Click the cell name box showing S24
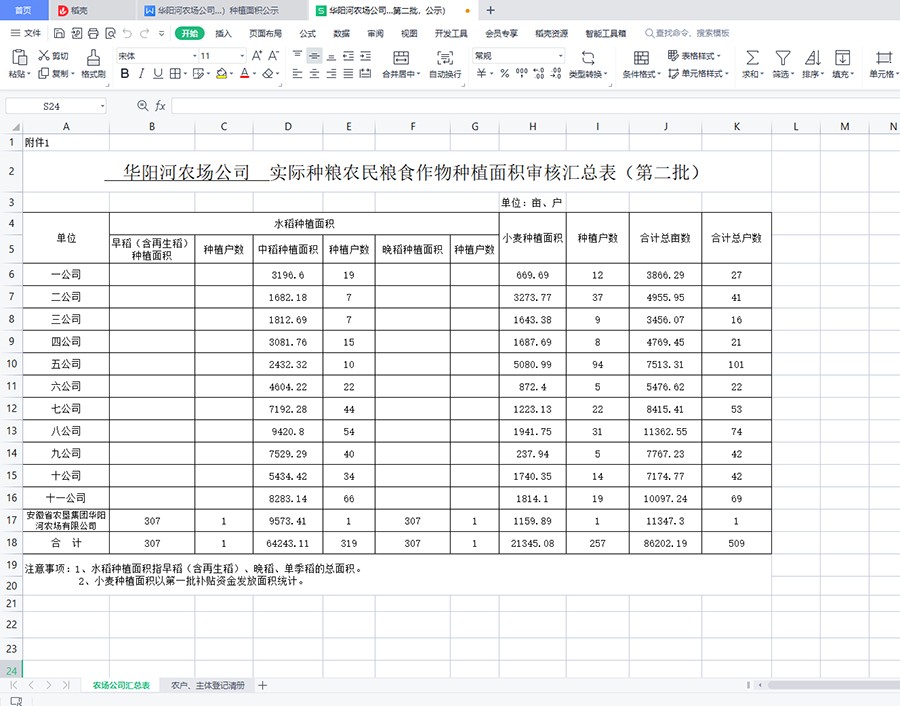The image size is (900, 706). pos(55,106)
